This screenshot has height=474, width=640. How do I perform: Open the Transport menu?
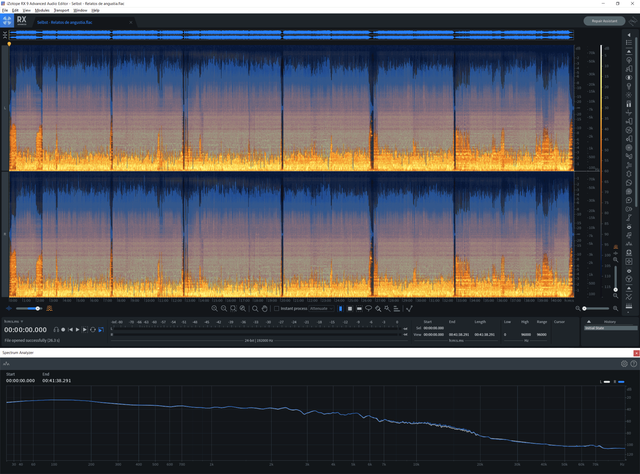pos(62,10)
